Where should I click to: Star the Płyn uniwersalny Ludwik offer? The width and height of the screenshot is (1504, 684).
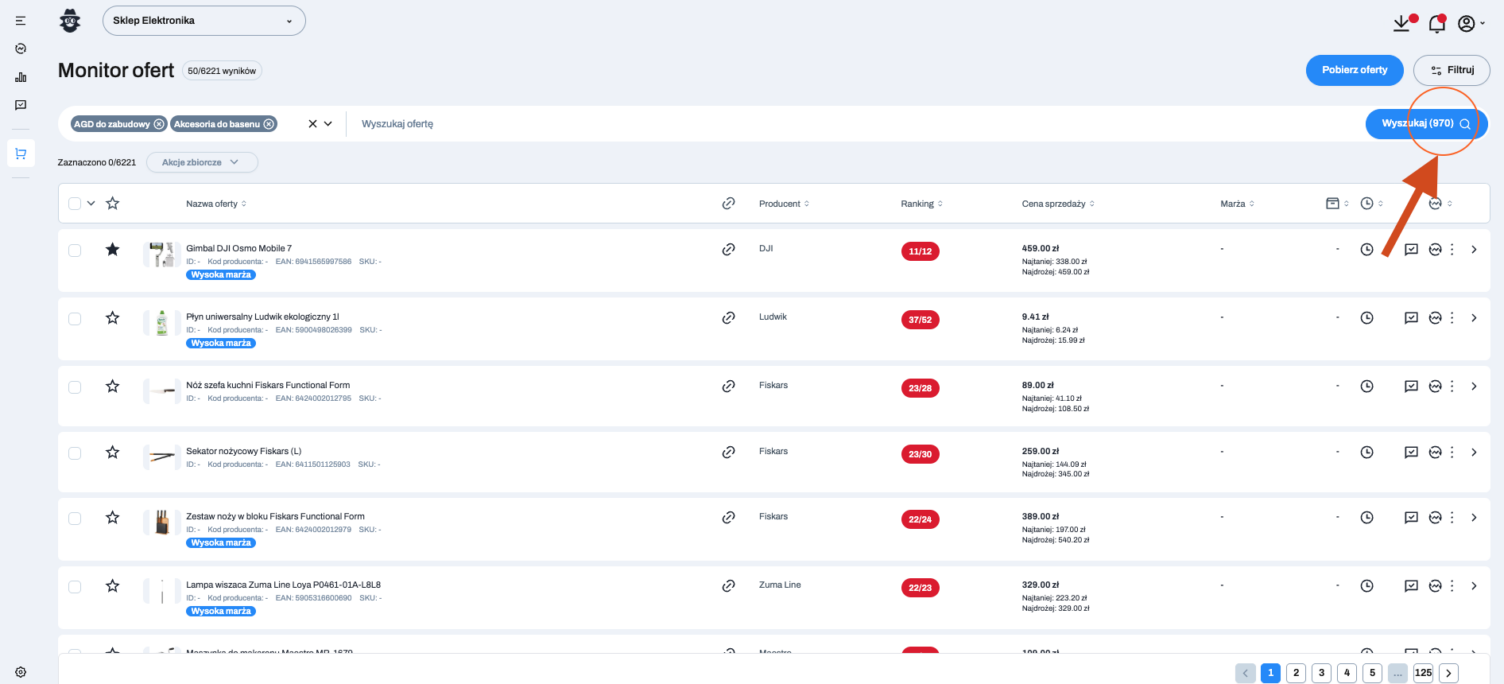(112, 318)
